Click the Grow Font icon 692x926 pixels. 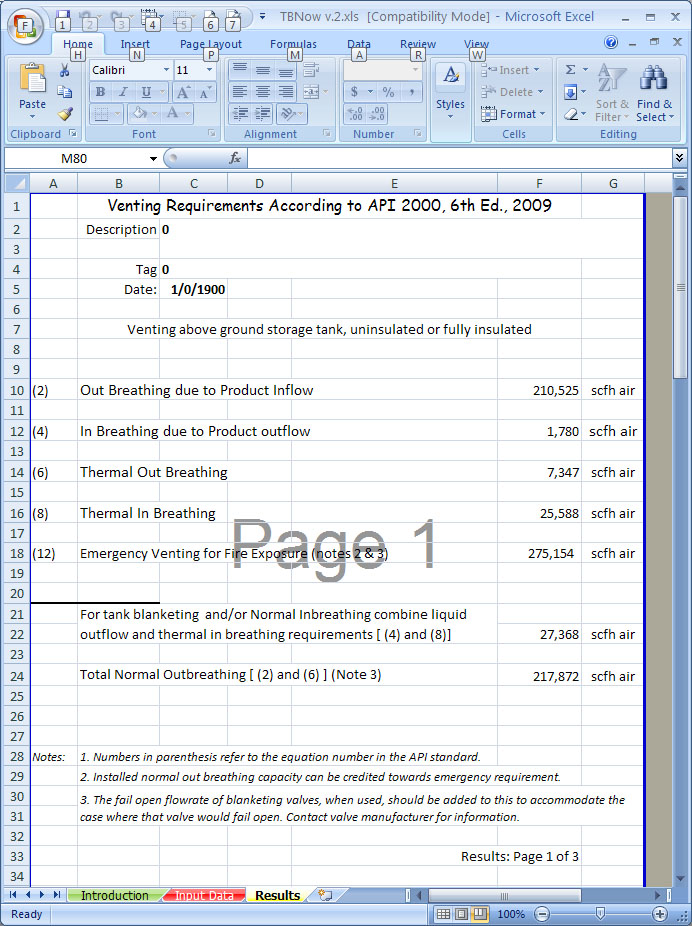184,92
